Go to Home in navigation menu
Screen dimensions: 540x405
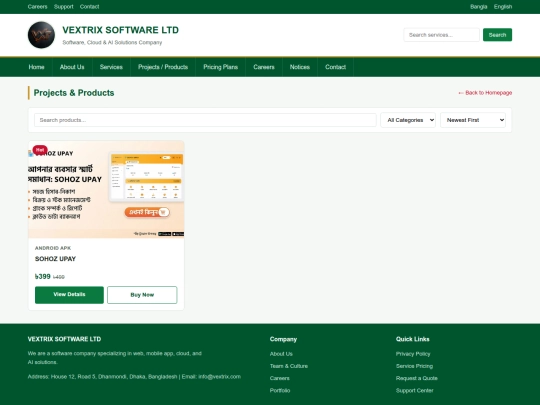point(37,67)
